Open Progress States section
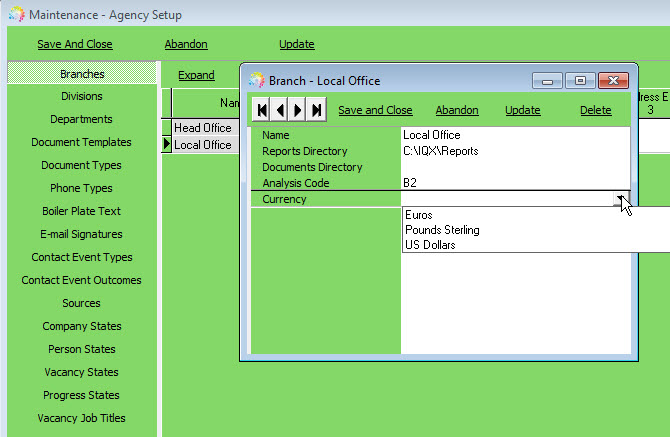 (x=81, y=396)
